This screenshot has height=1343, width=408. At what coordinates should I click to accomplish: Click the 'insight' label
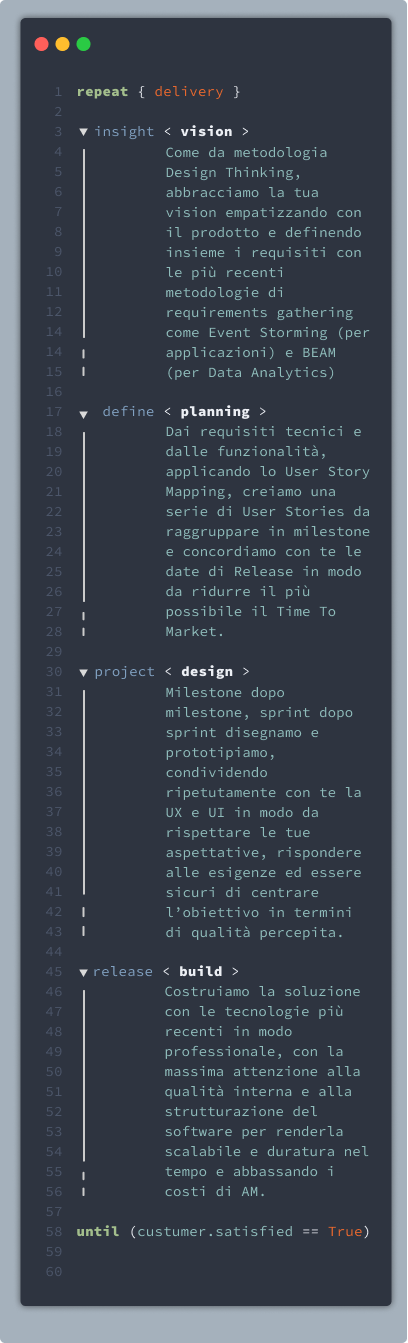coord(125,131)
